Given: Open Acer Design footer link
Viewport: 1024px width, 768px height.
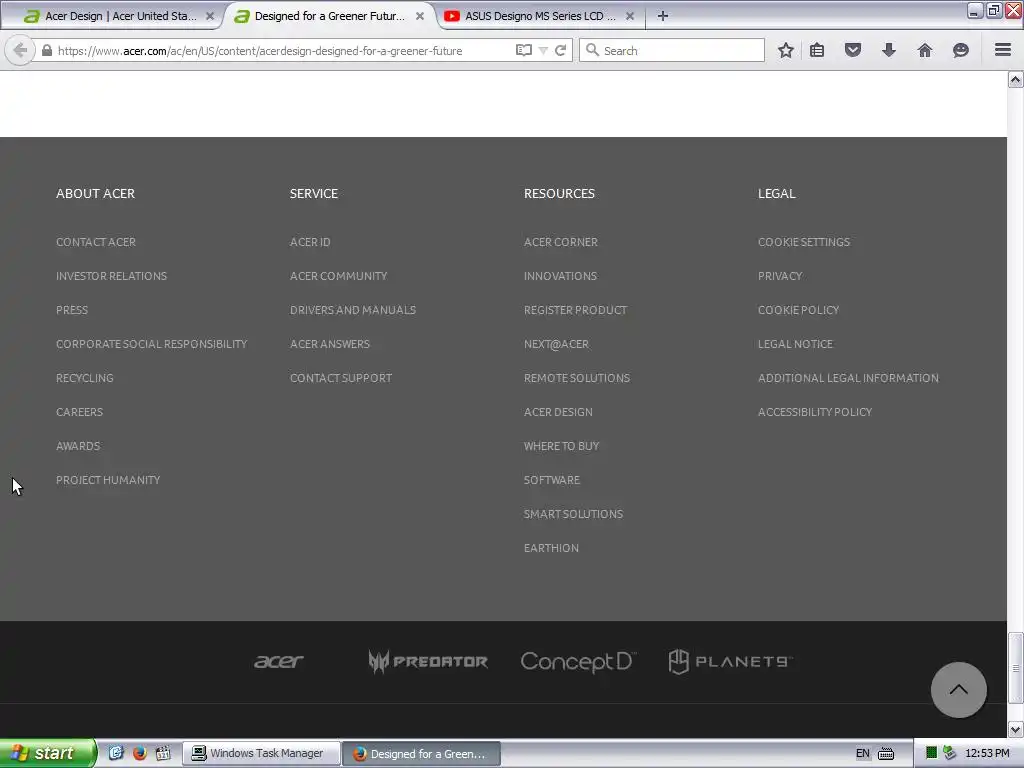Looking at the screenshot, I should point(558,411).
